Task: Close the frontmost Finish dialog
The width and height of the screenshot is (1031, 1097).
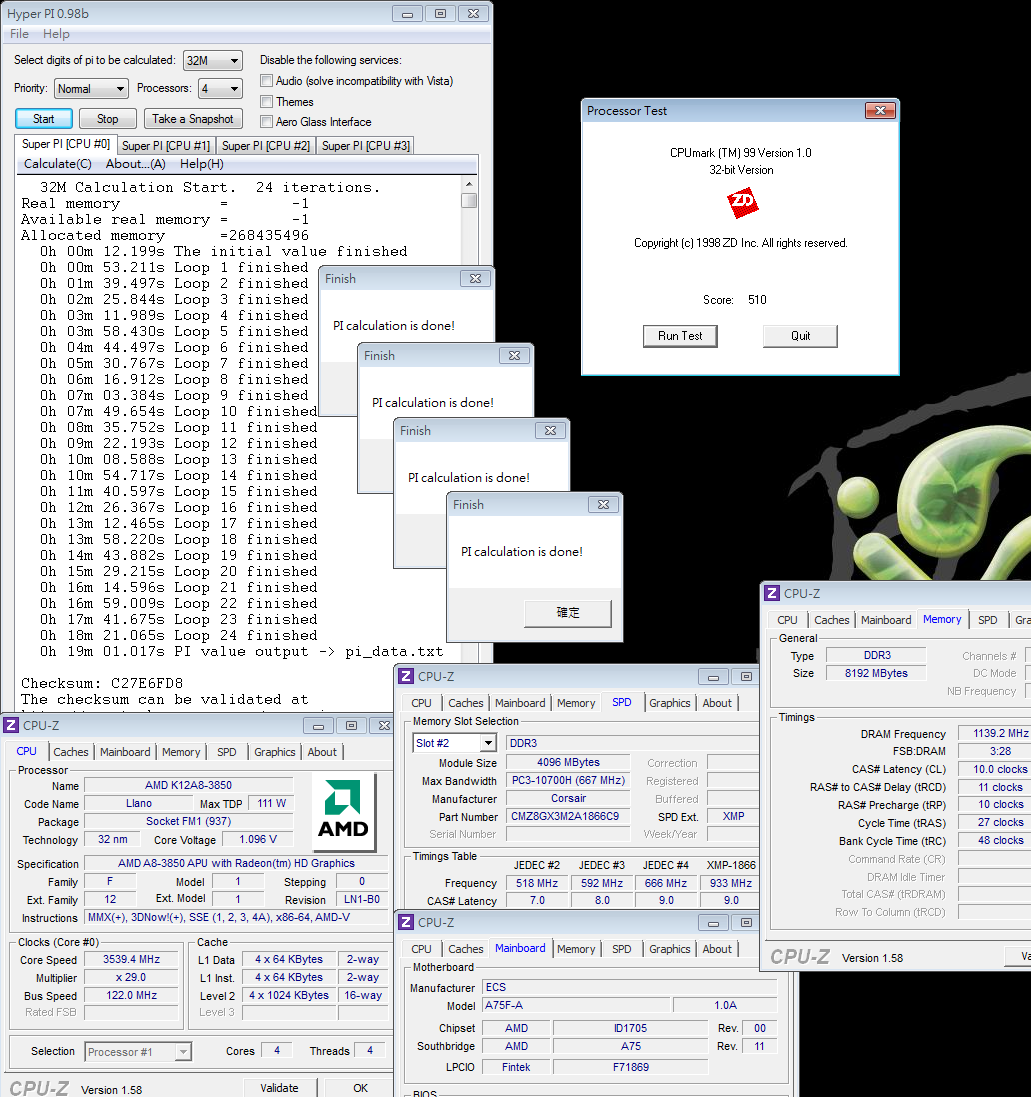Action: [603, 504]
